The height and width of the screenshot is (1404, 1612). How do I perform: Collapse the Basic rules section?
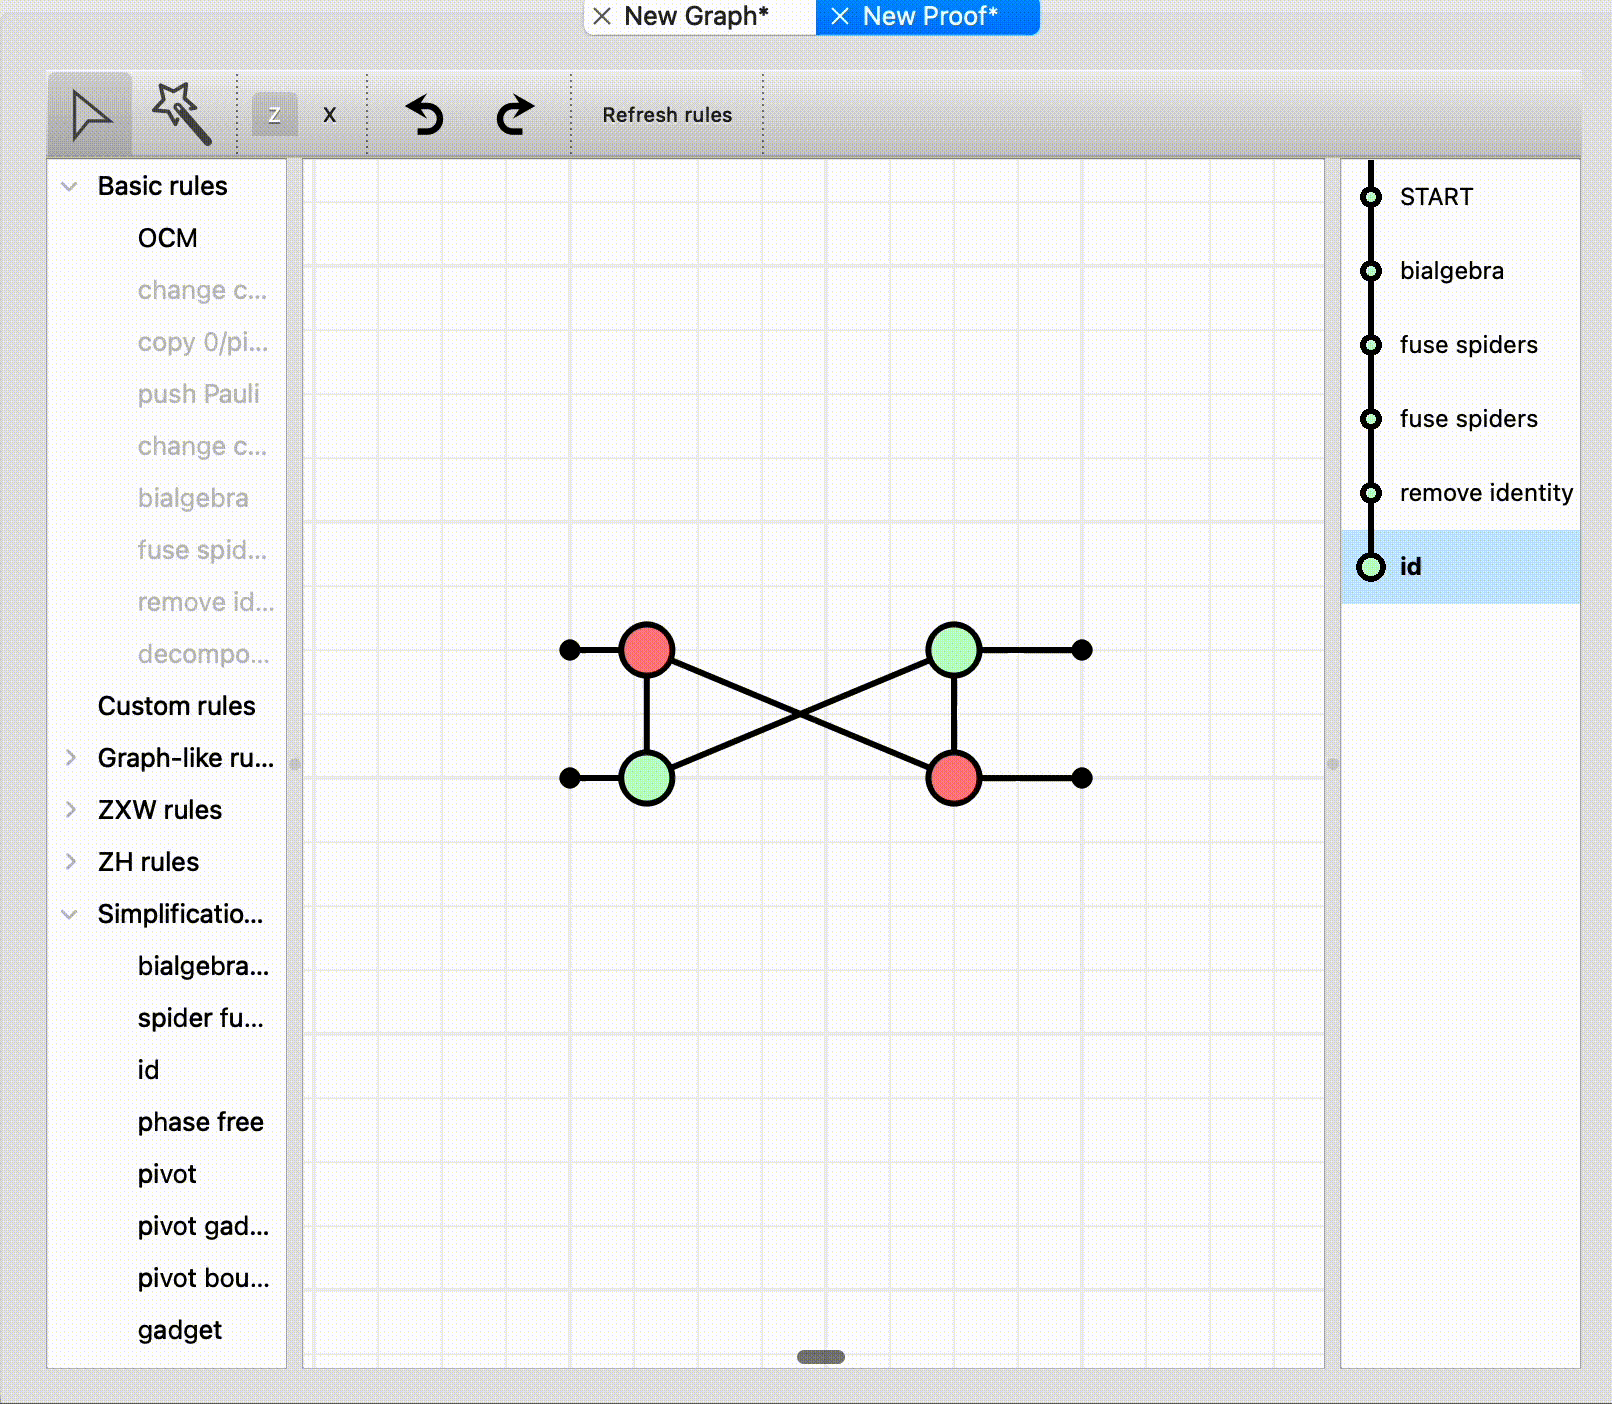click(x=70, y=186)
